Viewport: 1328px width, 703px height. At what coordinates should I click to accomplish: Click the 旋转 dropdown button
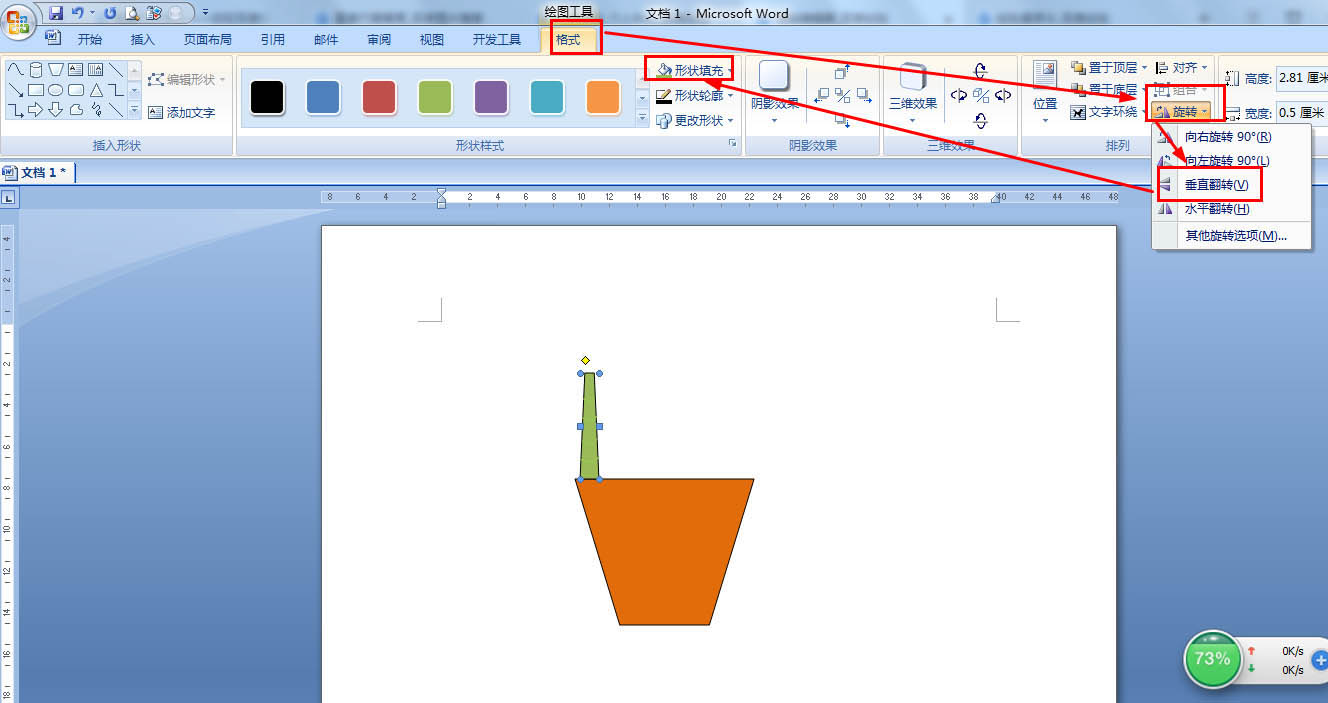1182,112
